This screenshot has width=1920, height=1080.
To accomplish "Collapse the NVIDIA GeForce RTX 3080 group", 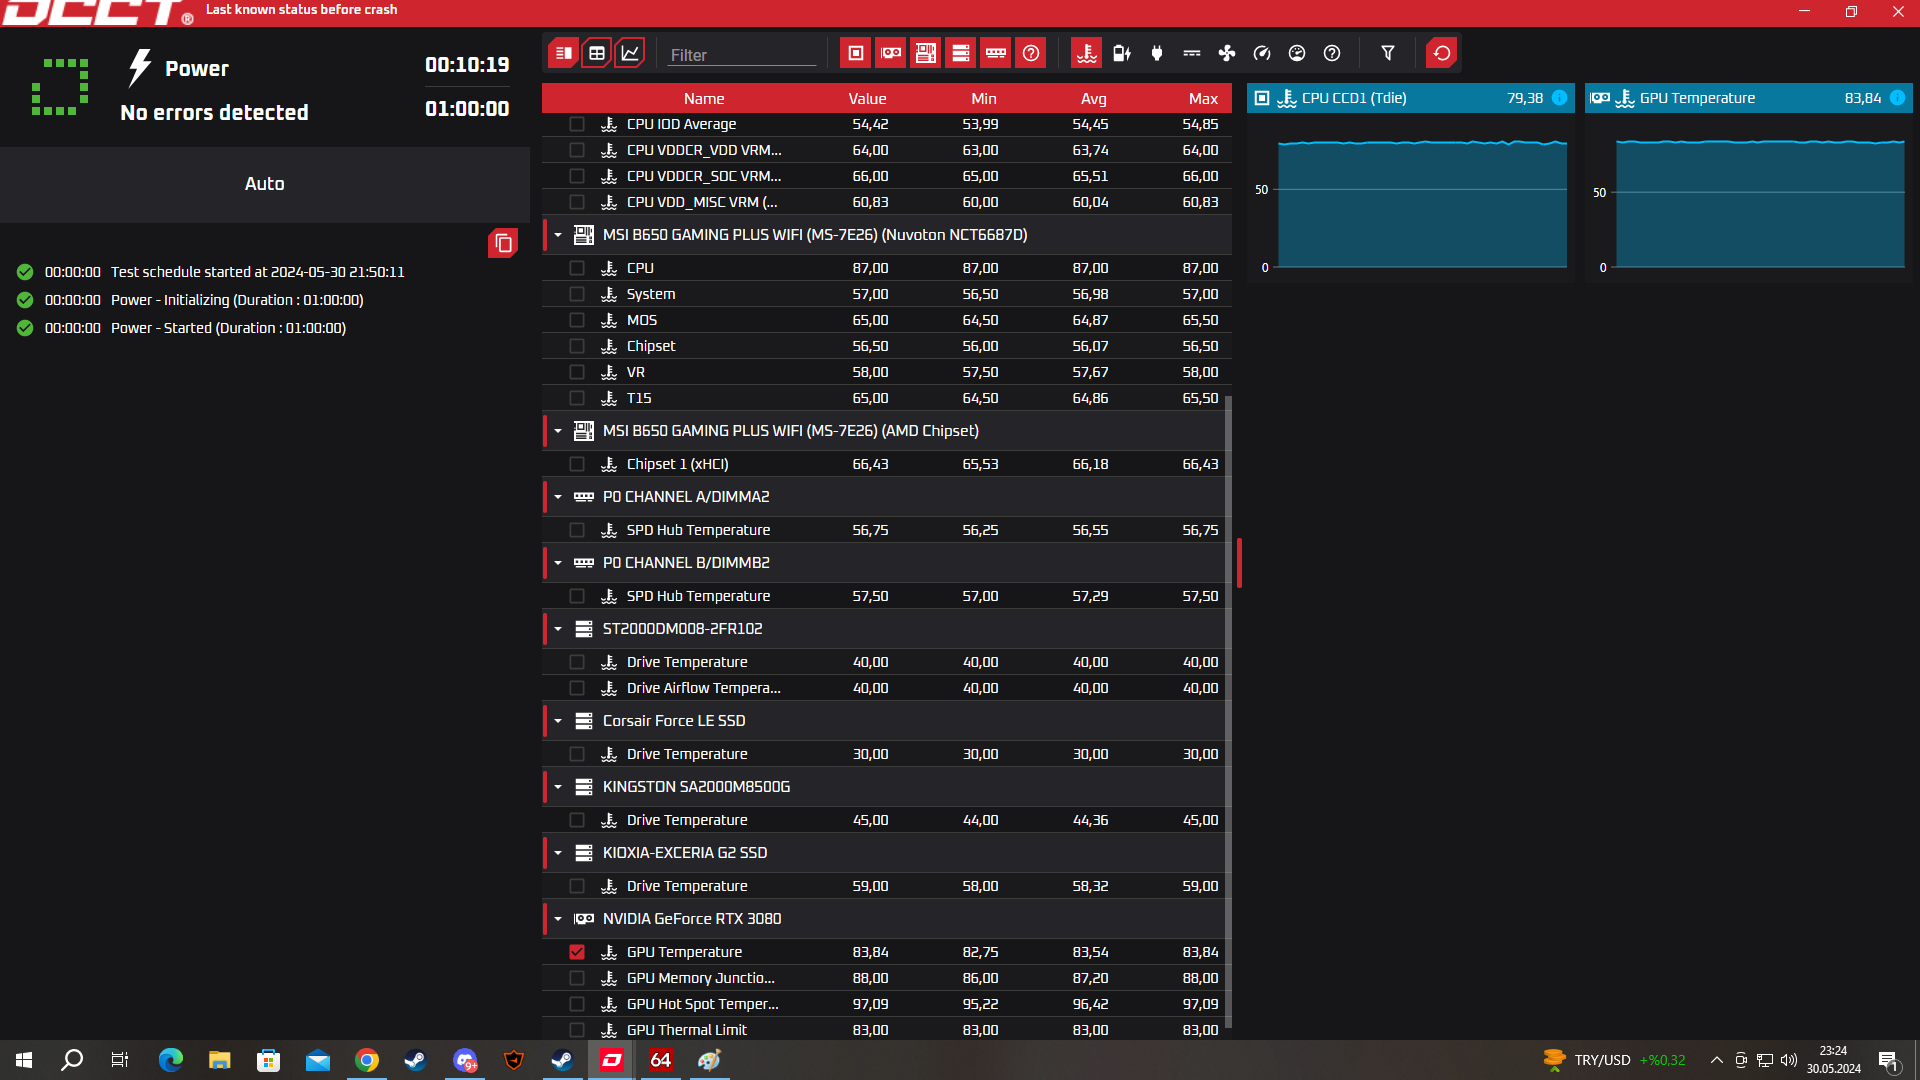I will [x=558, y=919].
